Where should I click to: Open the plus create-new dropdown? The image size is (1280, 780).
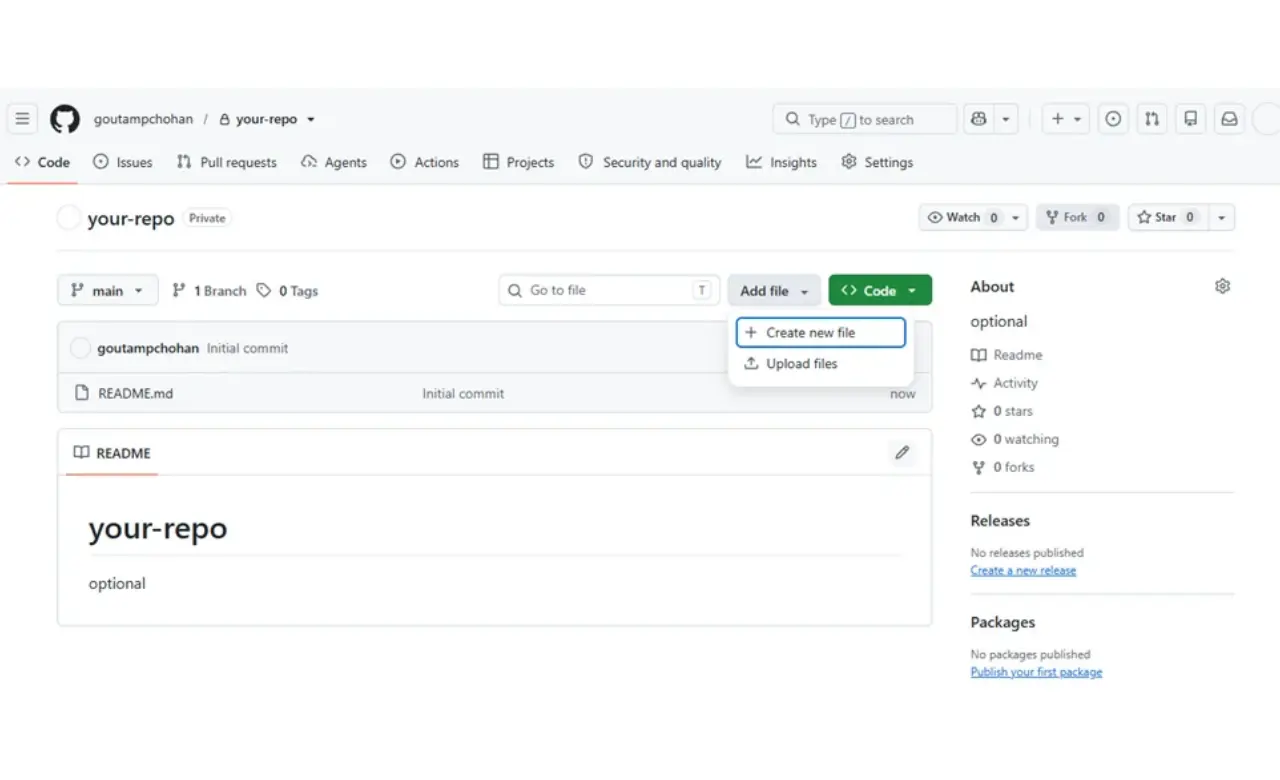(x=1066, y=119)
